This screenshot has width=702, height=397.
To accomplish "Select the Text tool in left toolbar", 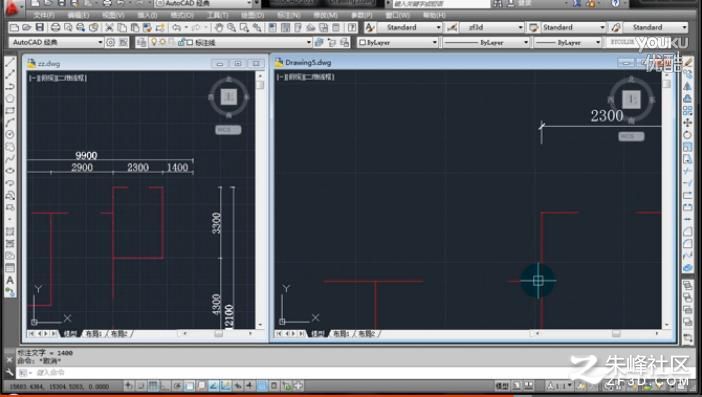I will point(10,281).
